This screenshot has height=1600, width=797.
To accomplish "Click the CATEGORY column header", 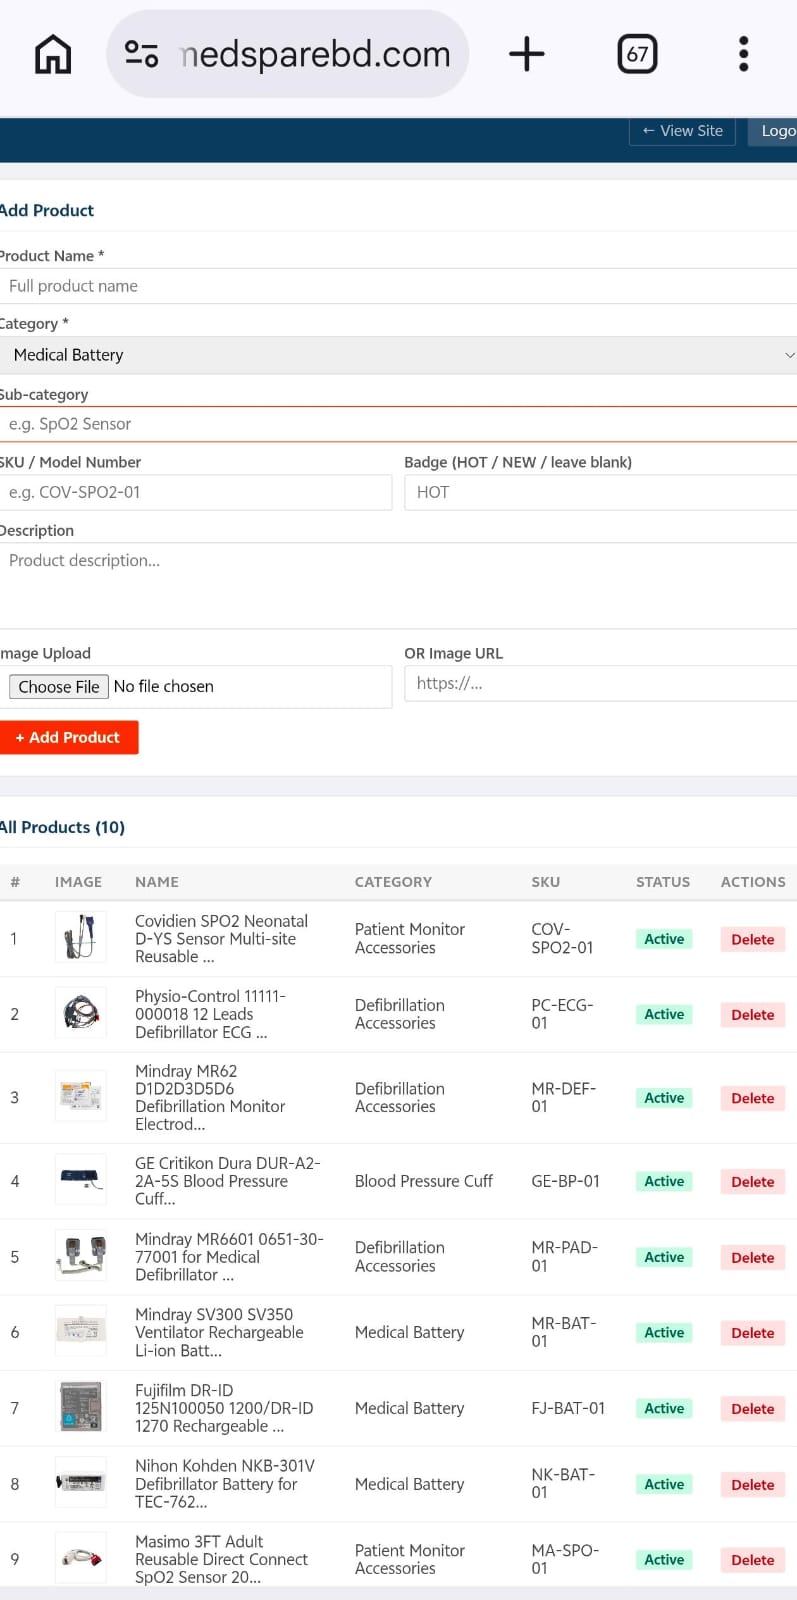I will (x=393, y=882).
